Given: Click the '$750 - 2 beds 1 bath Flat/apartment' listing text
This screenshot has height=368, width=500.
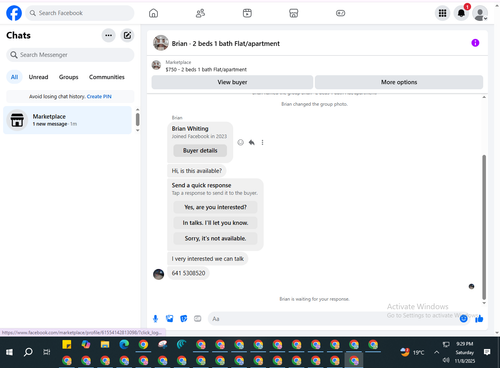Looking at the screenshot, I should [x=206, y=70].
